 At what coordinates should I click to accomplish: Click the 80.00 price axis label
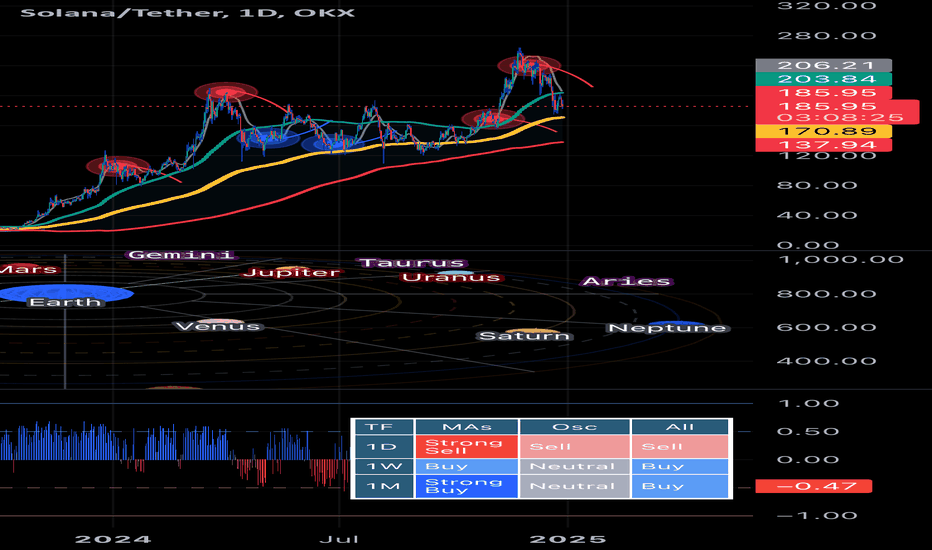point(817,186)
